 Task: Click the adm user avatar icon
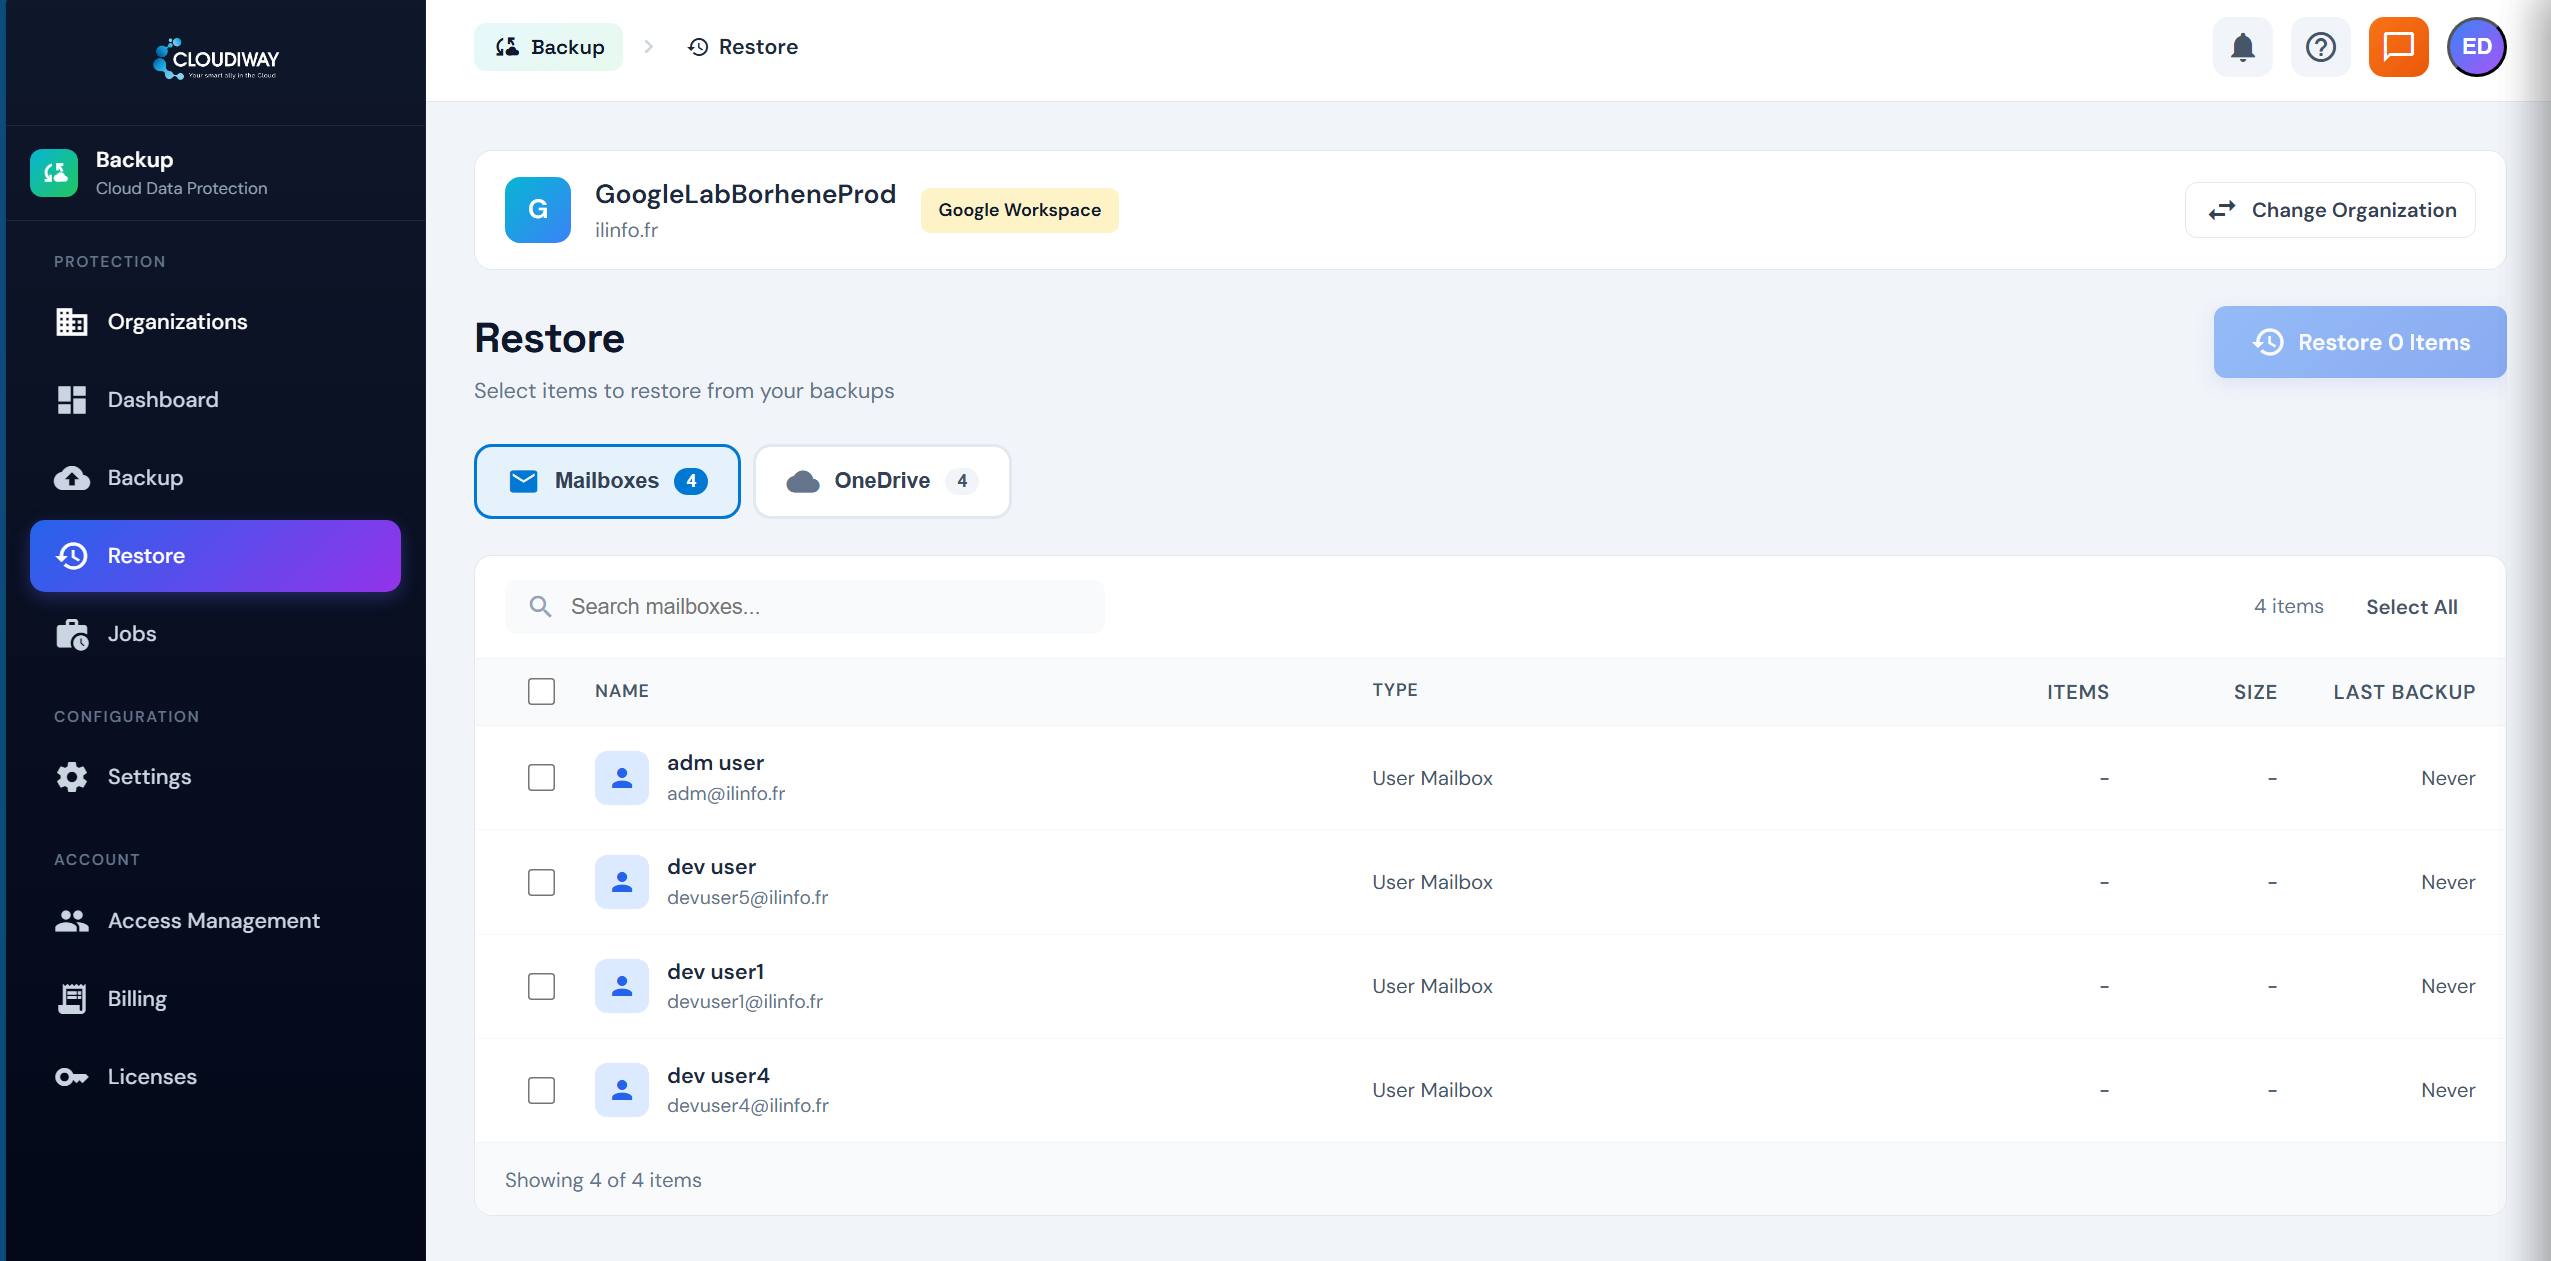[622, 778]
